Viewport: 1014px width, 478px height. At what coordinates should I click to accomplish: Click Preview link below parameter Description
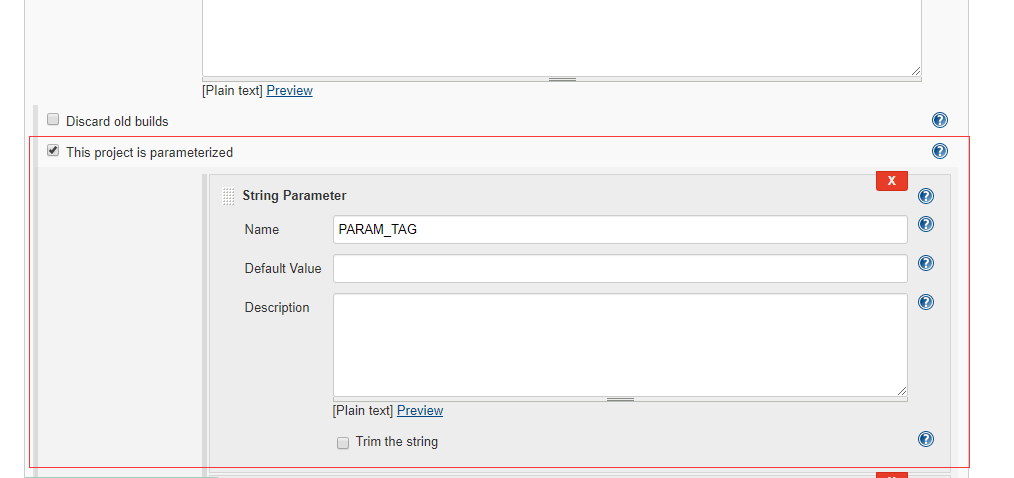coord(420,411)
